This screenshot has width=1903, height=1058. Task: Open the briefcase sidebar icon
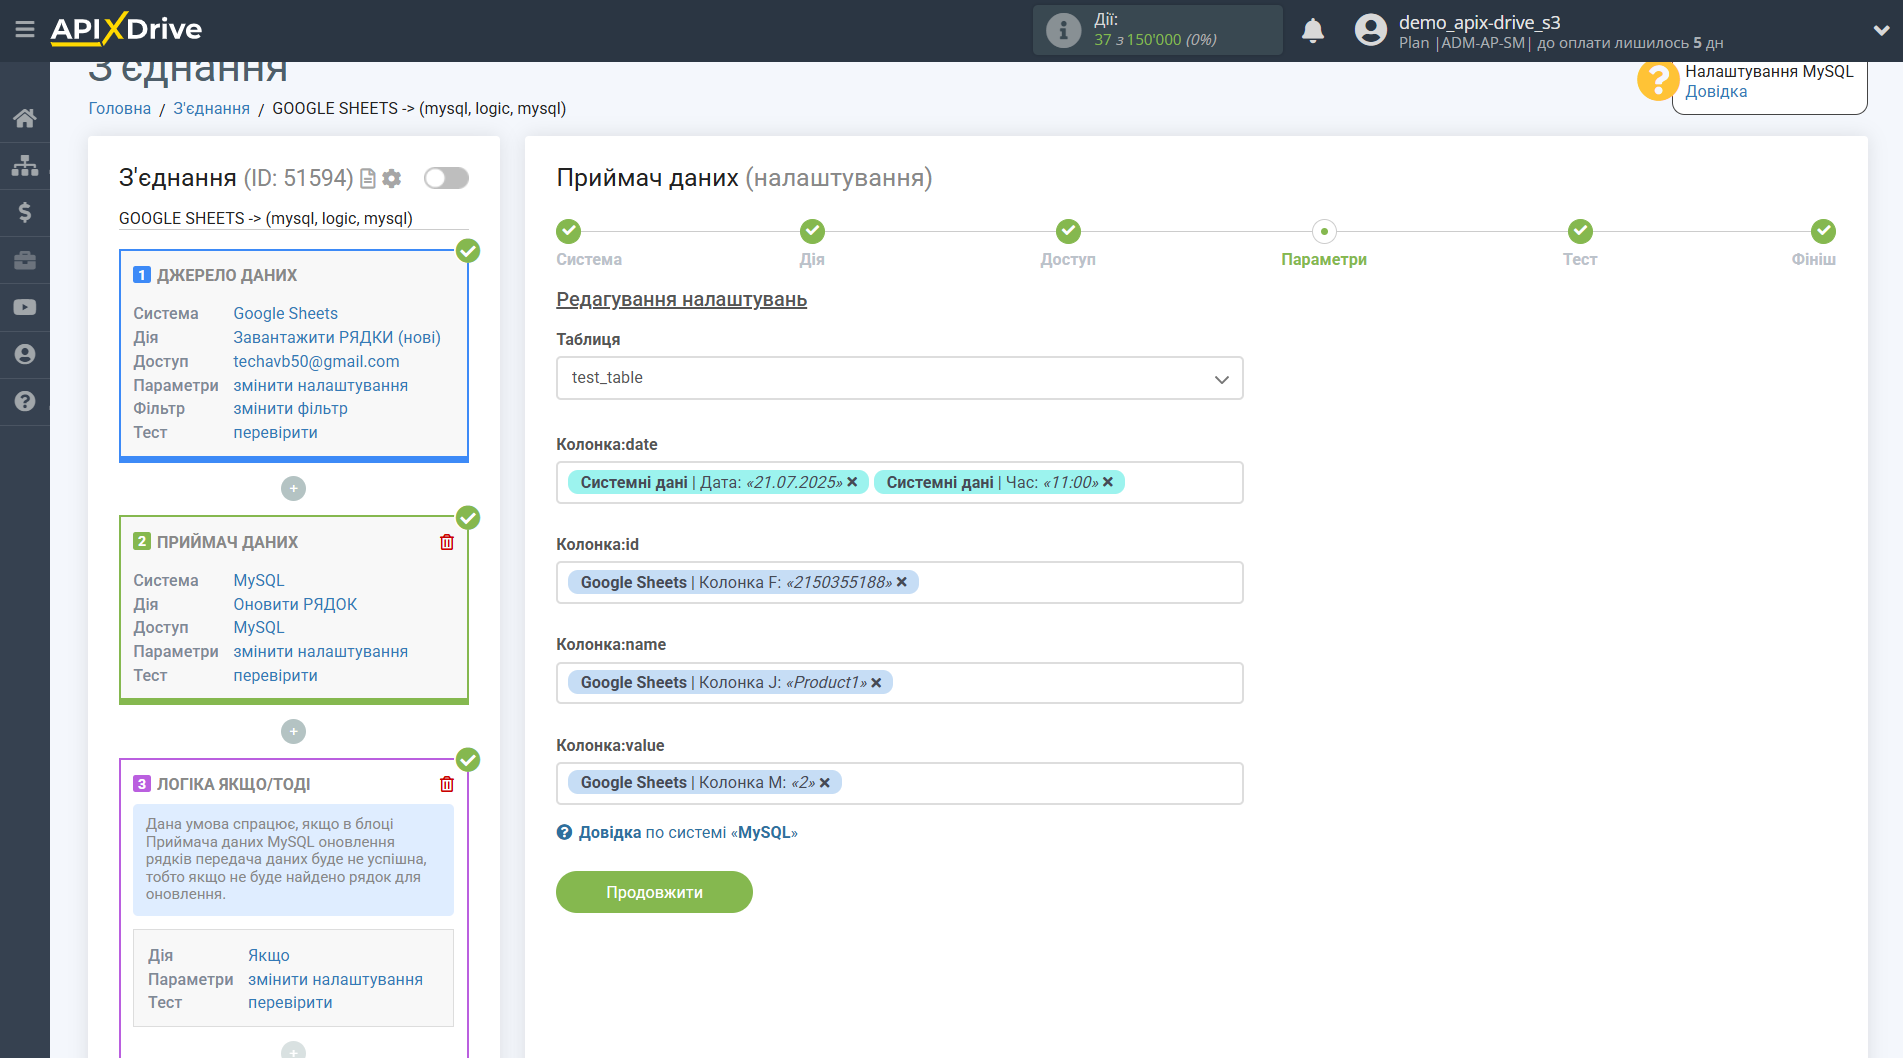click(x=25, y=260)
